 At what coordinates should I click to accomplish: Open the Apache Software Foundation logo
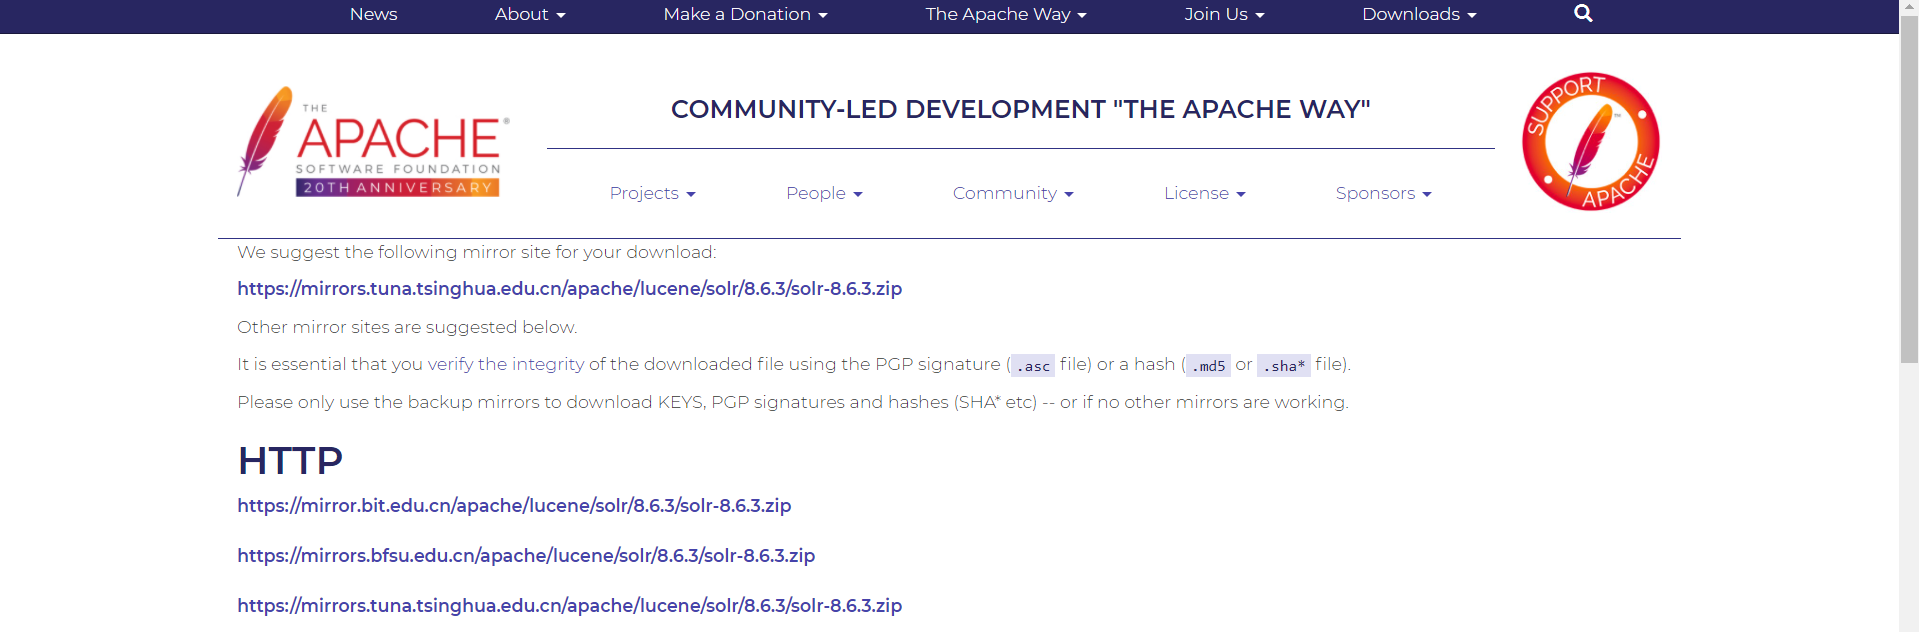pos(373,141)
